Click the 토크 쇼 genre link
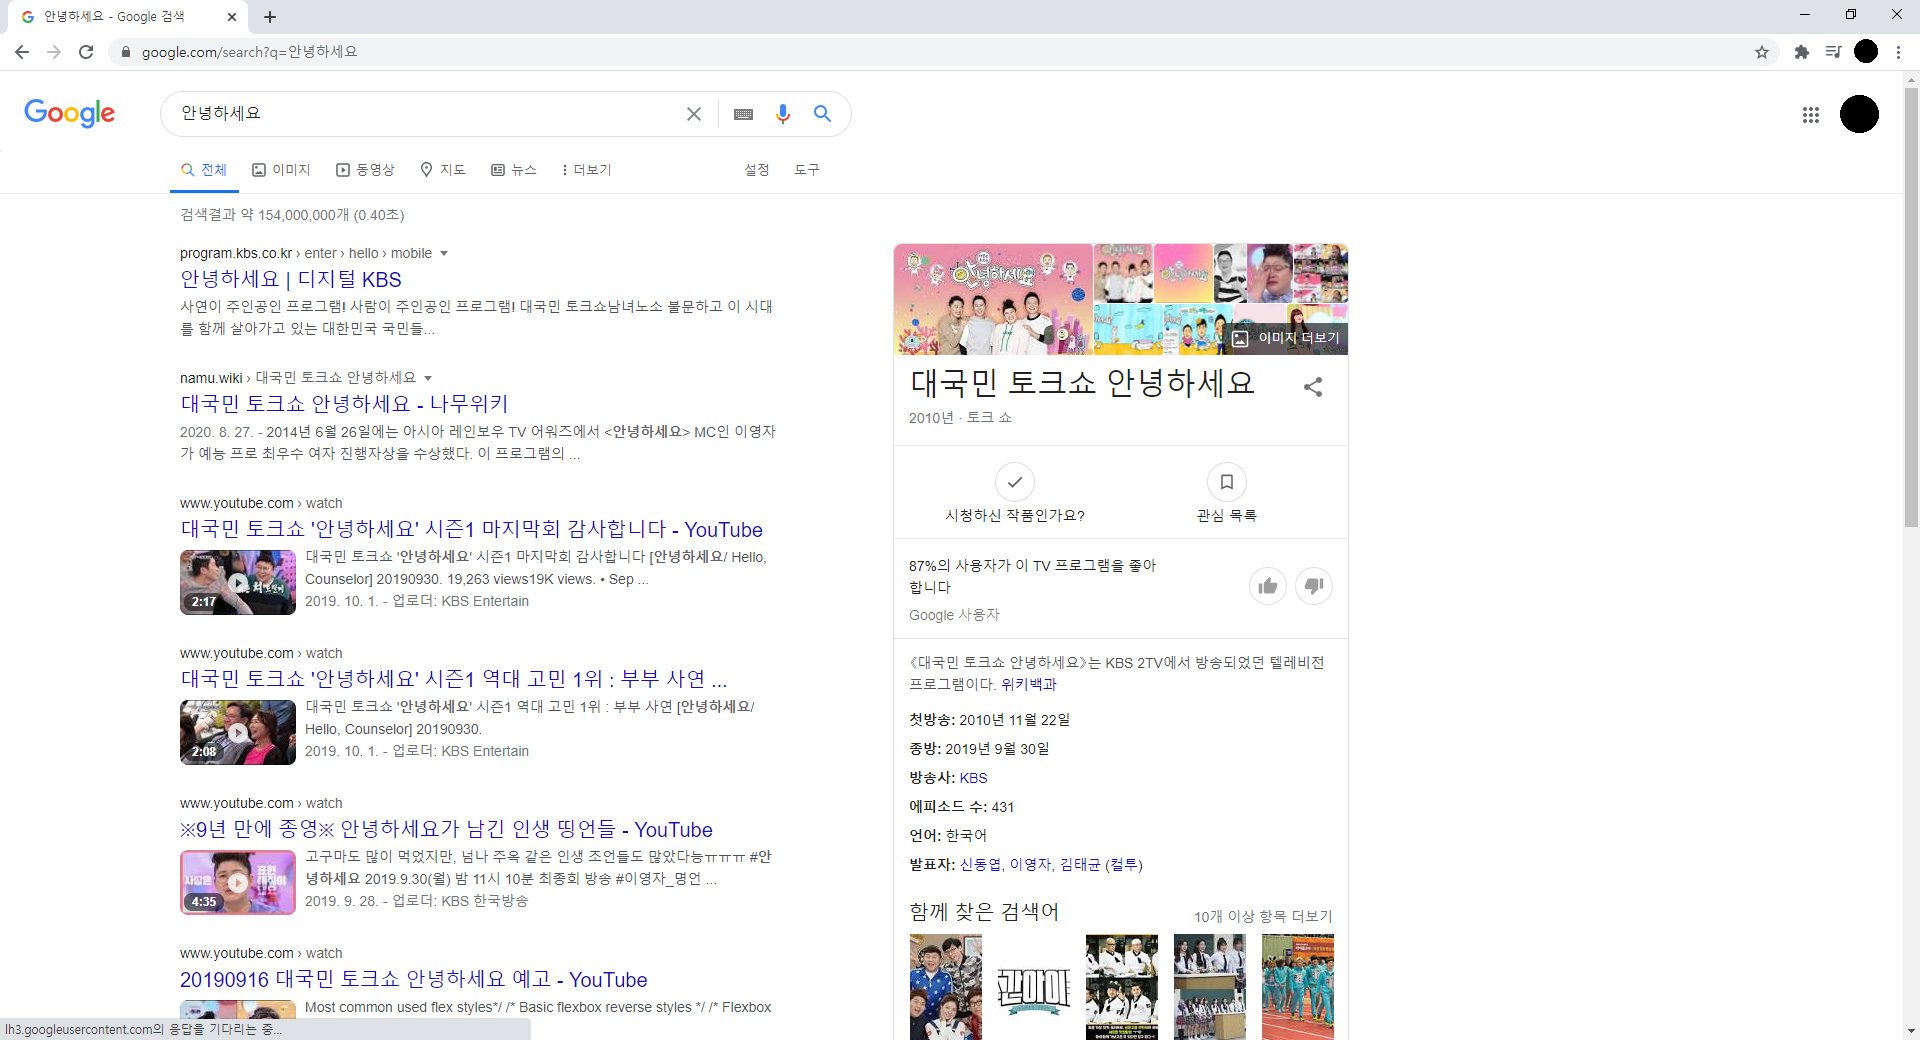Screen dimensions: 1920x1040 (x=989, y=418)
